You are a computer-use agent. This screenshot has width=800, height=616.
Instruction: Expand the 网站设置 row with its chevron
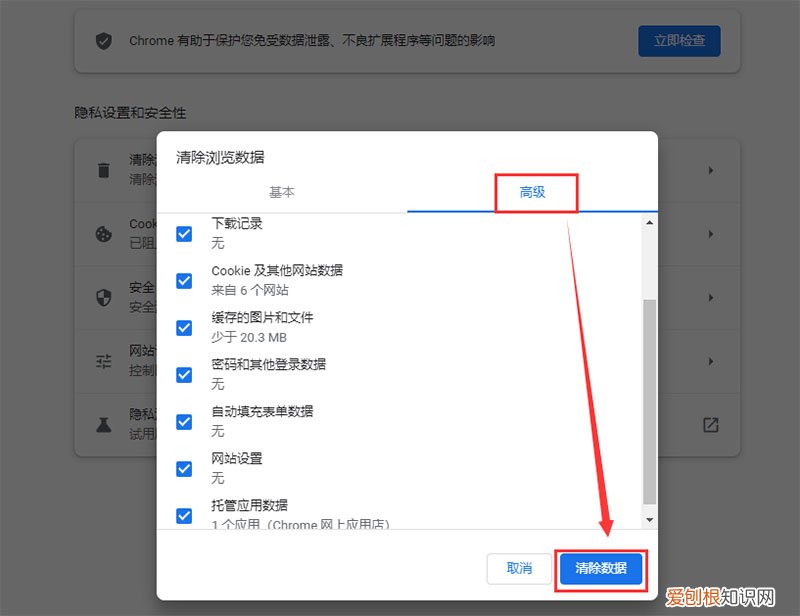click(710, 361)
